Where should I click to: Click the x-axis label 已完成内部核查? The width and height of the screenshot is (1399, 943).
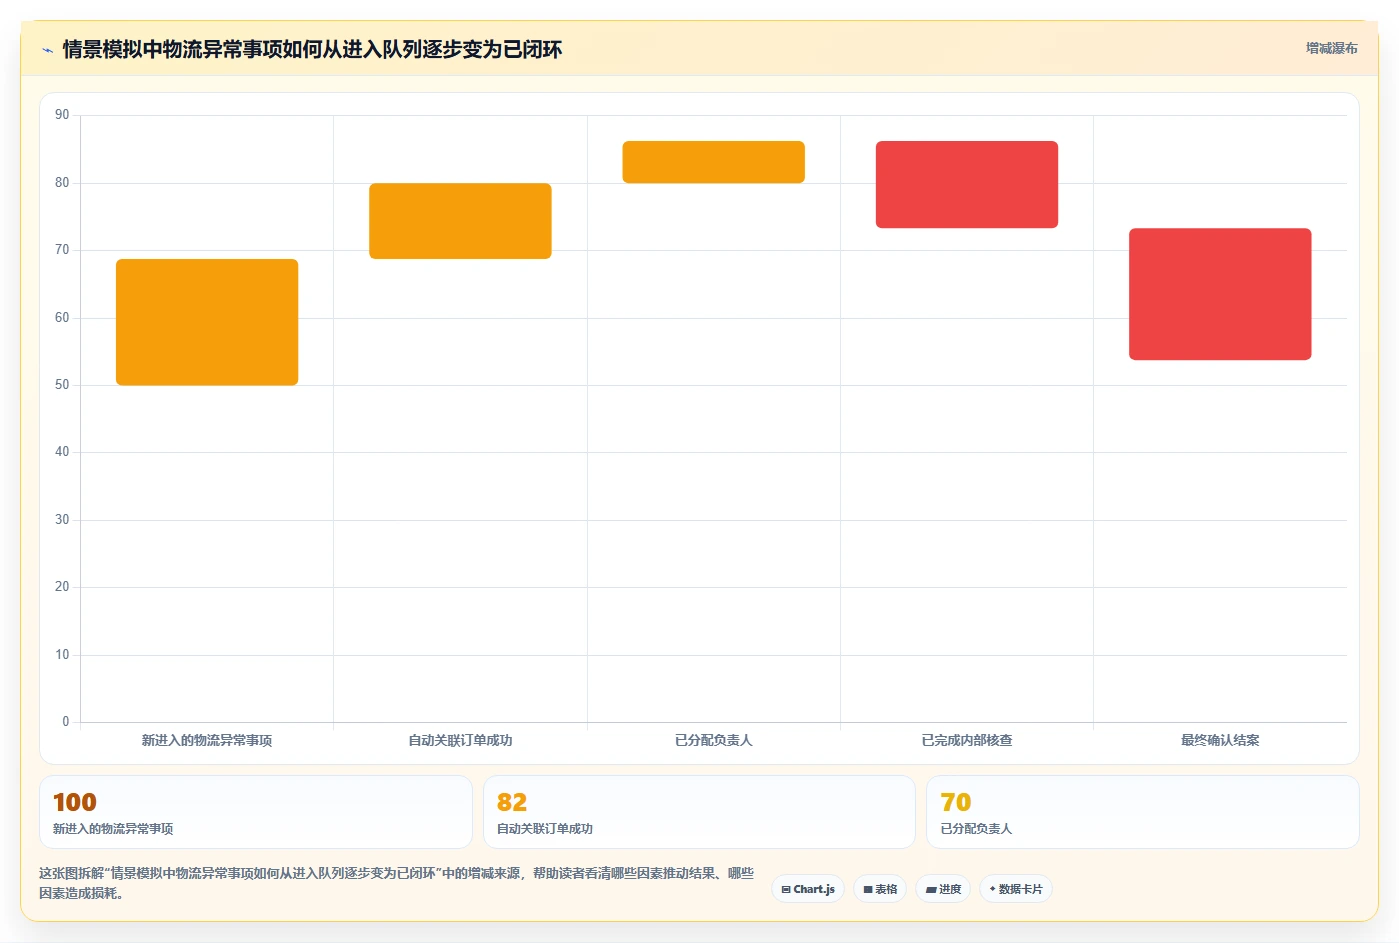(966, 740)
